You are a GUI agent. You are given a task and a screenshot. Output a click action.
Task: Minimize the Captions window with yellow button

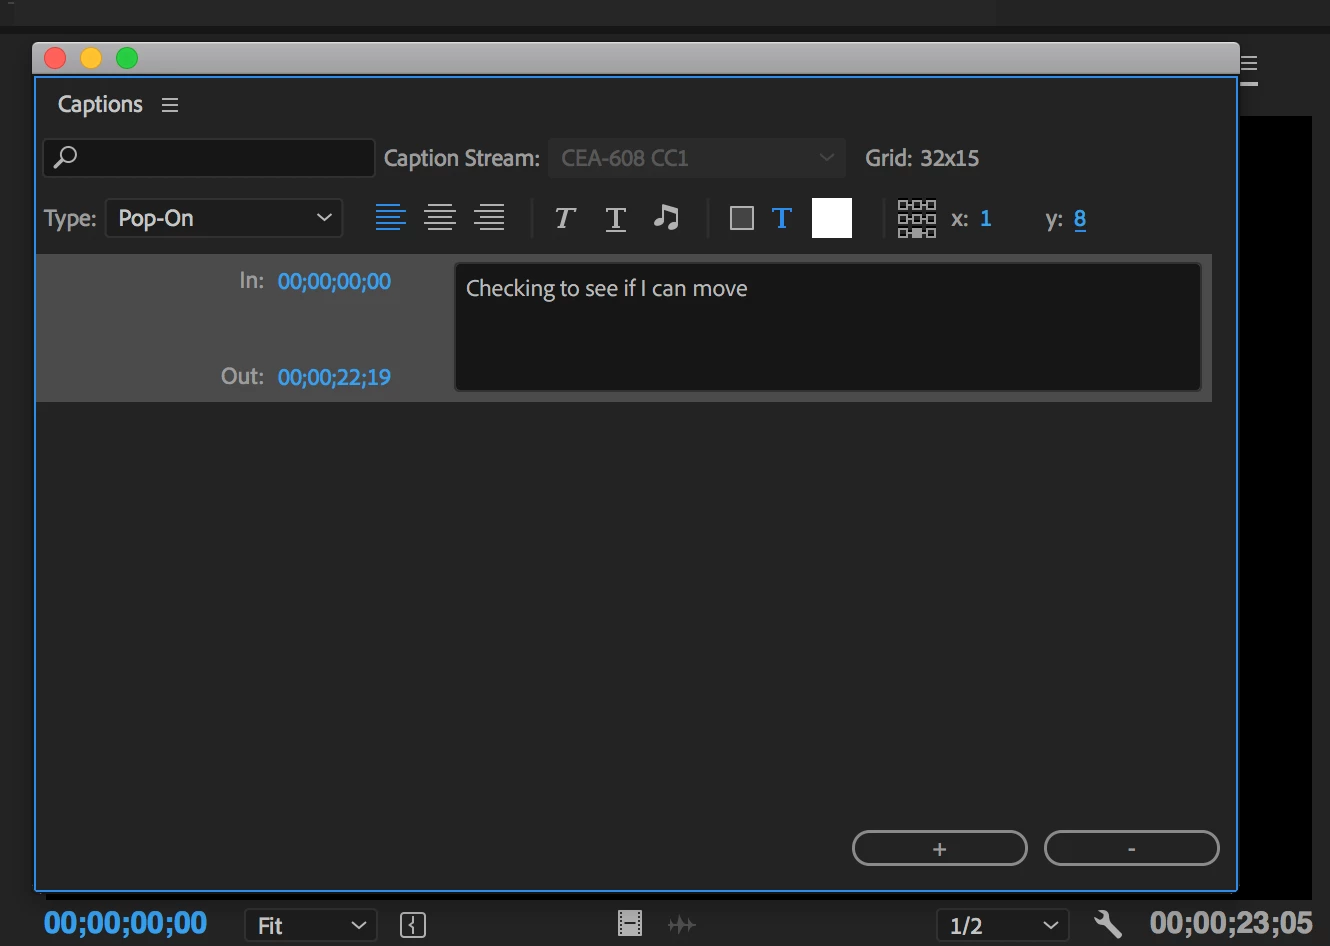[x=91, y=58]
